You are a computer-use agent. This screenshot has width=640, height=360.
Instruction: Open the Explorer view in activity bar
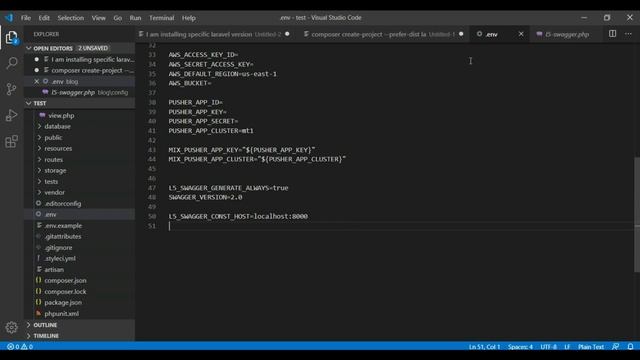click(x=11, y=38)
